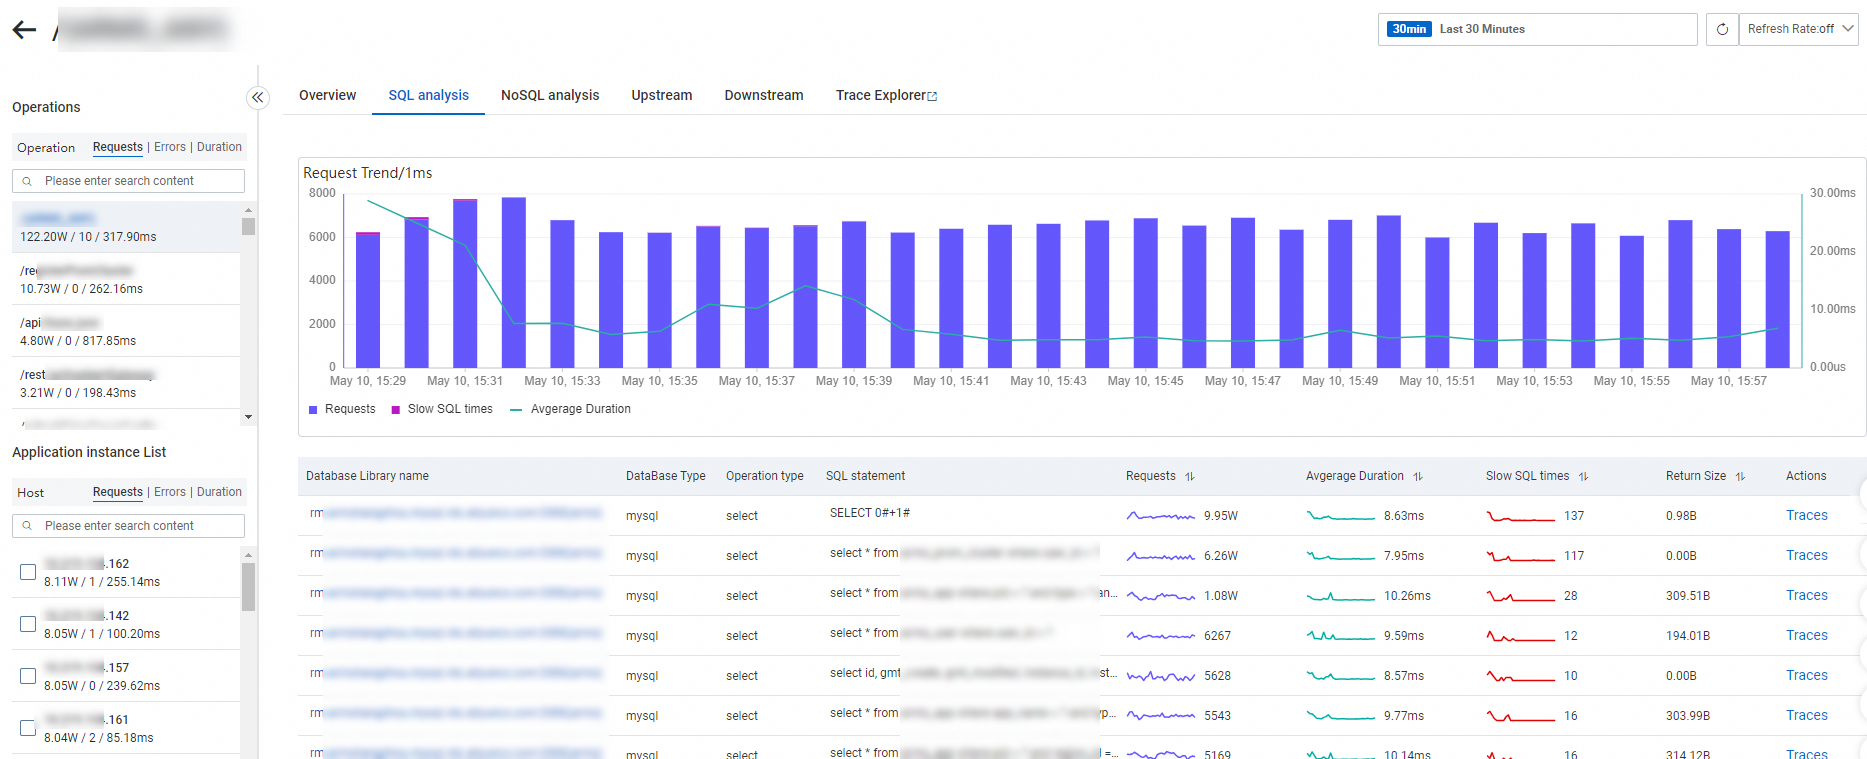Screen dimensions: 1867x759
Task: Sort by Requests column icon
Action: pyautogui.click(x=1190, y=477)
